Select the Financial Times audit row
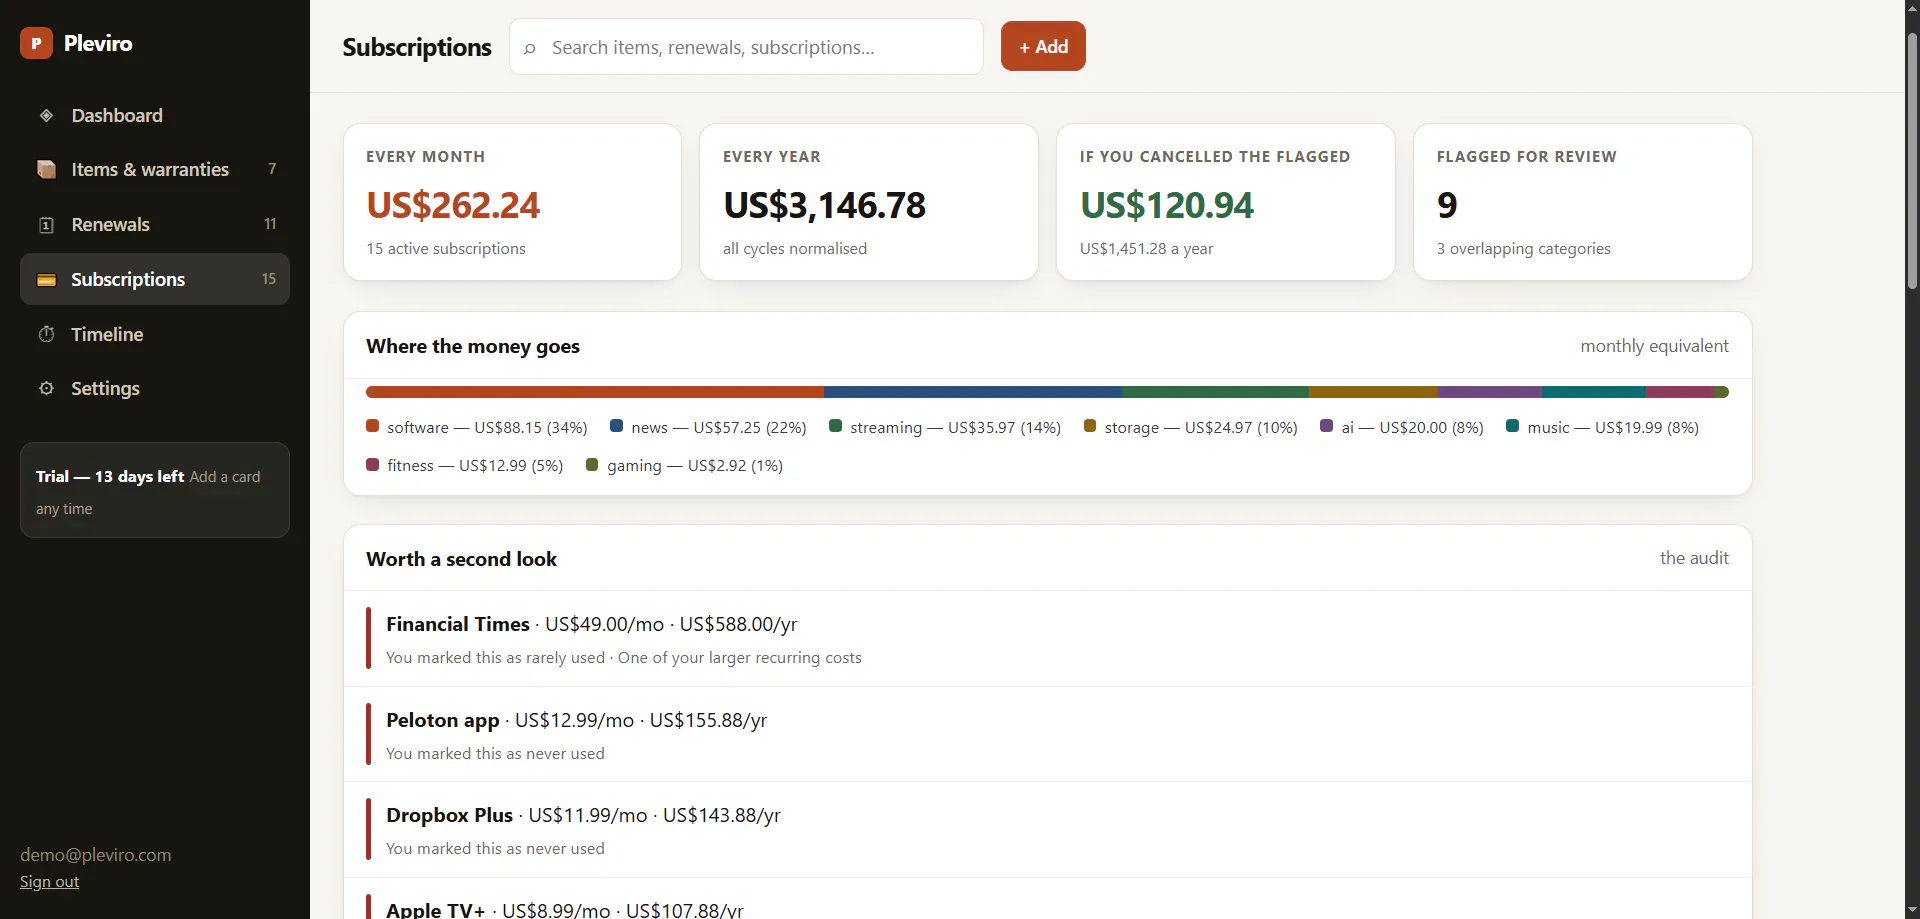 click(x=1048, y=638)
